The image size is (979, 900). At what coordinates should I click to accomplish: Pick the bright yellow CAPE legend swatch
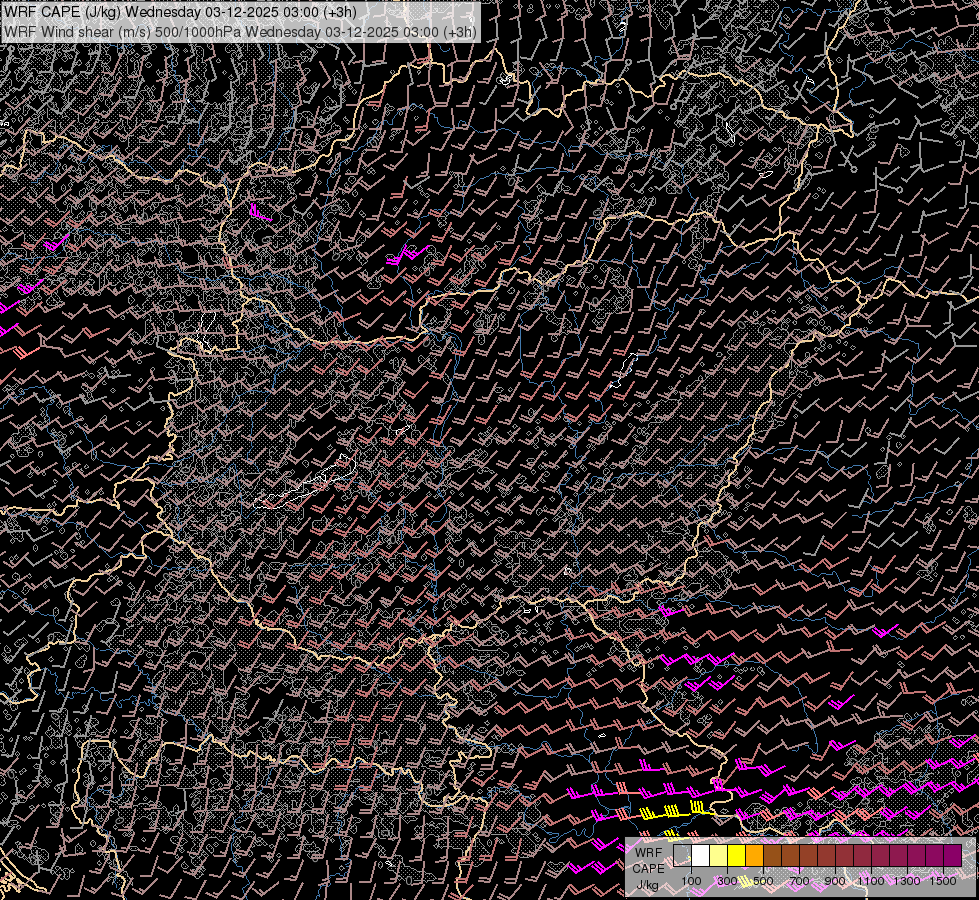click(737, 855)
